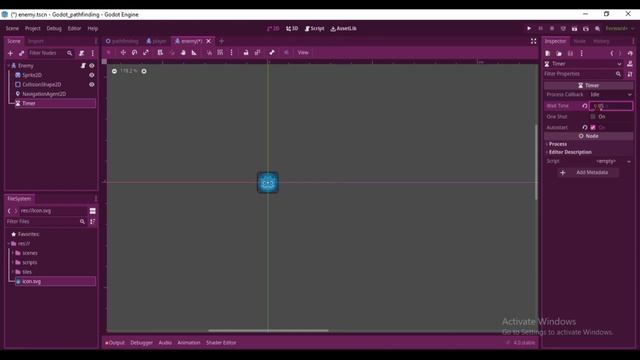
Task: Select the Scale mode tool
Action: [x=146, y=53]
